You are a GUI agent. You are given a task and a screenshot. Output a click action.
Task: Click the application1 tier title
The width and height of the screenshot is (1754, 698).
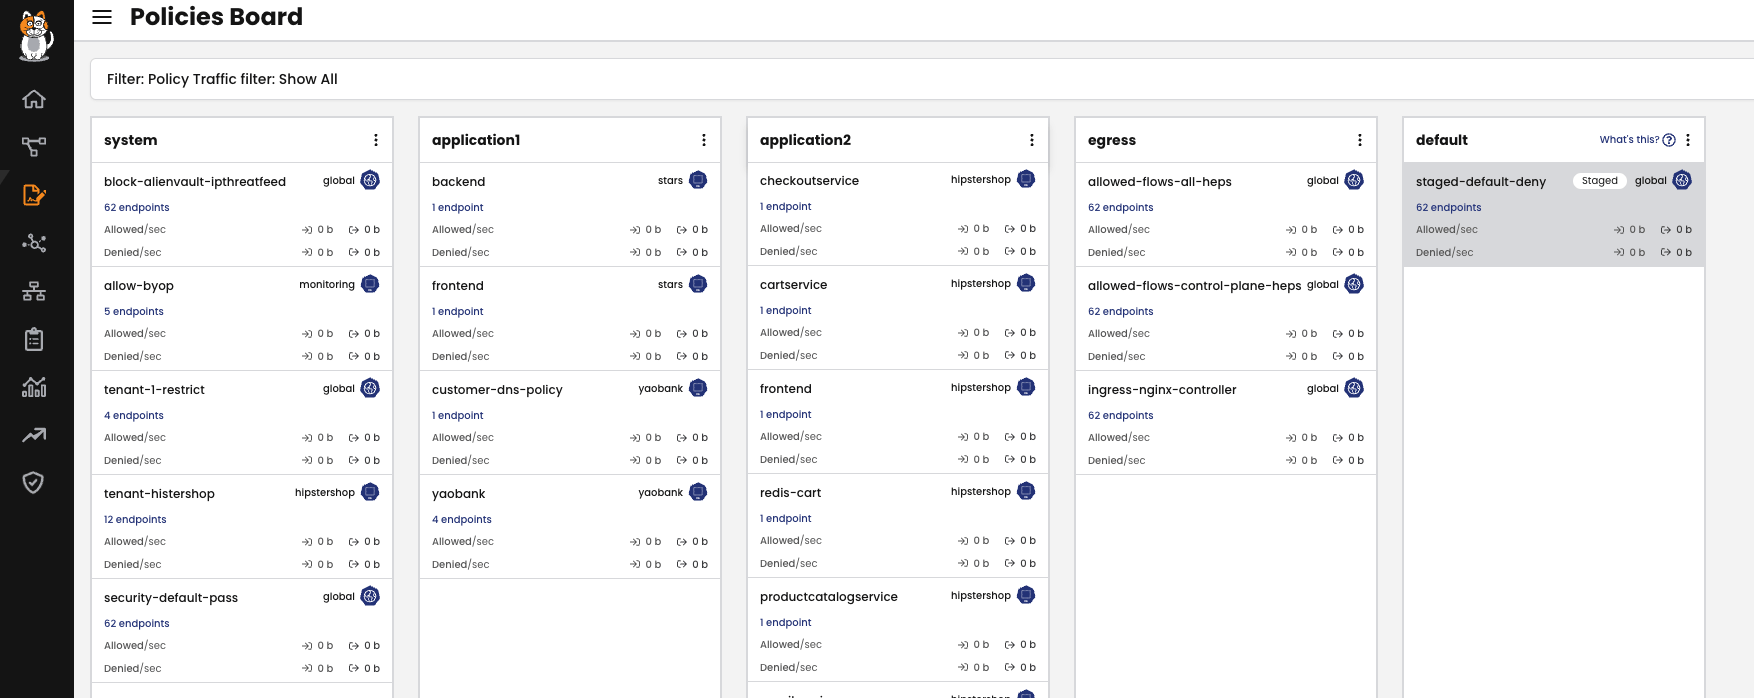pos(476,140)
